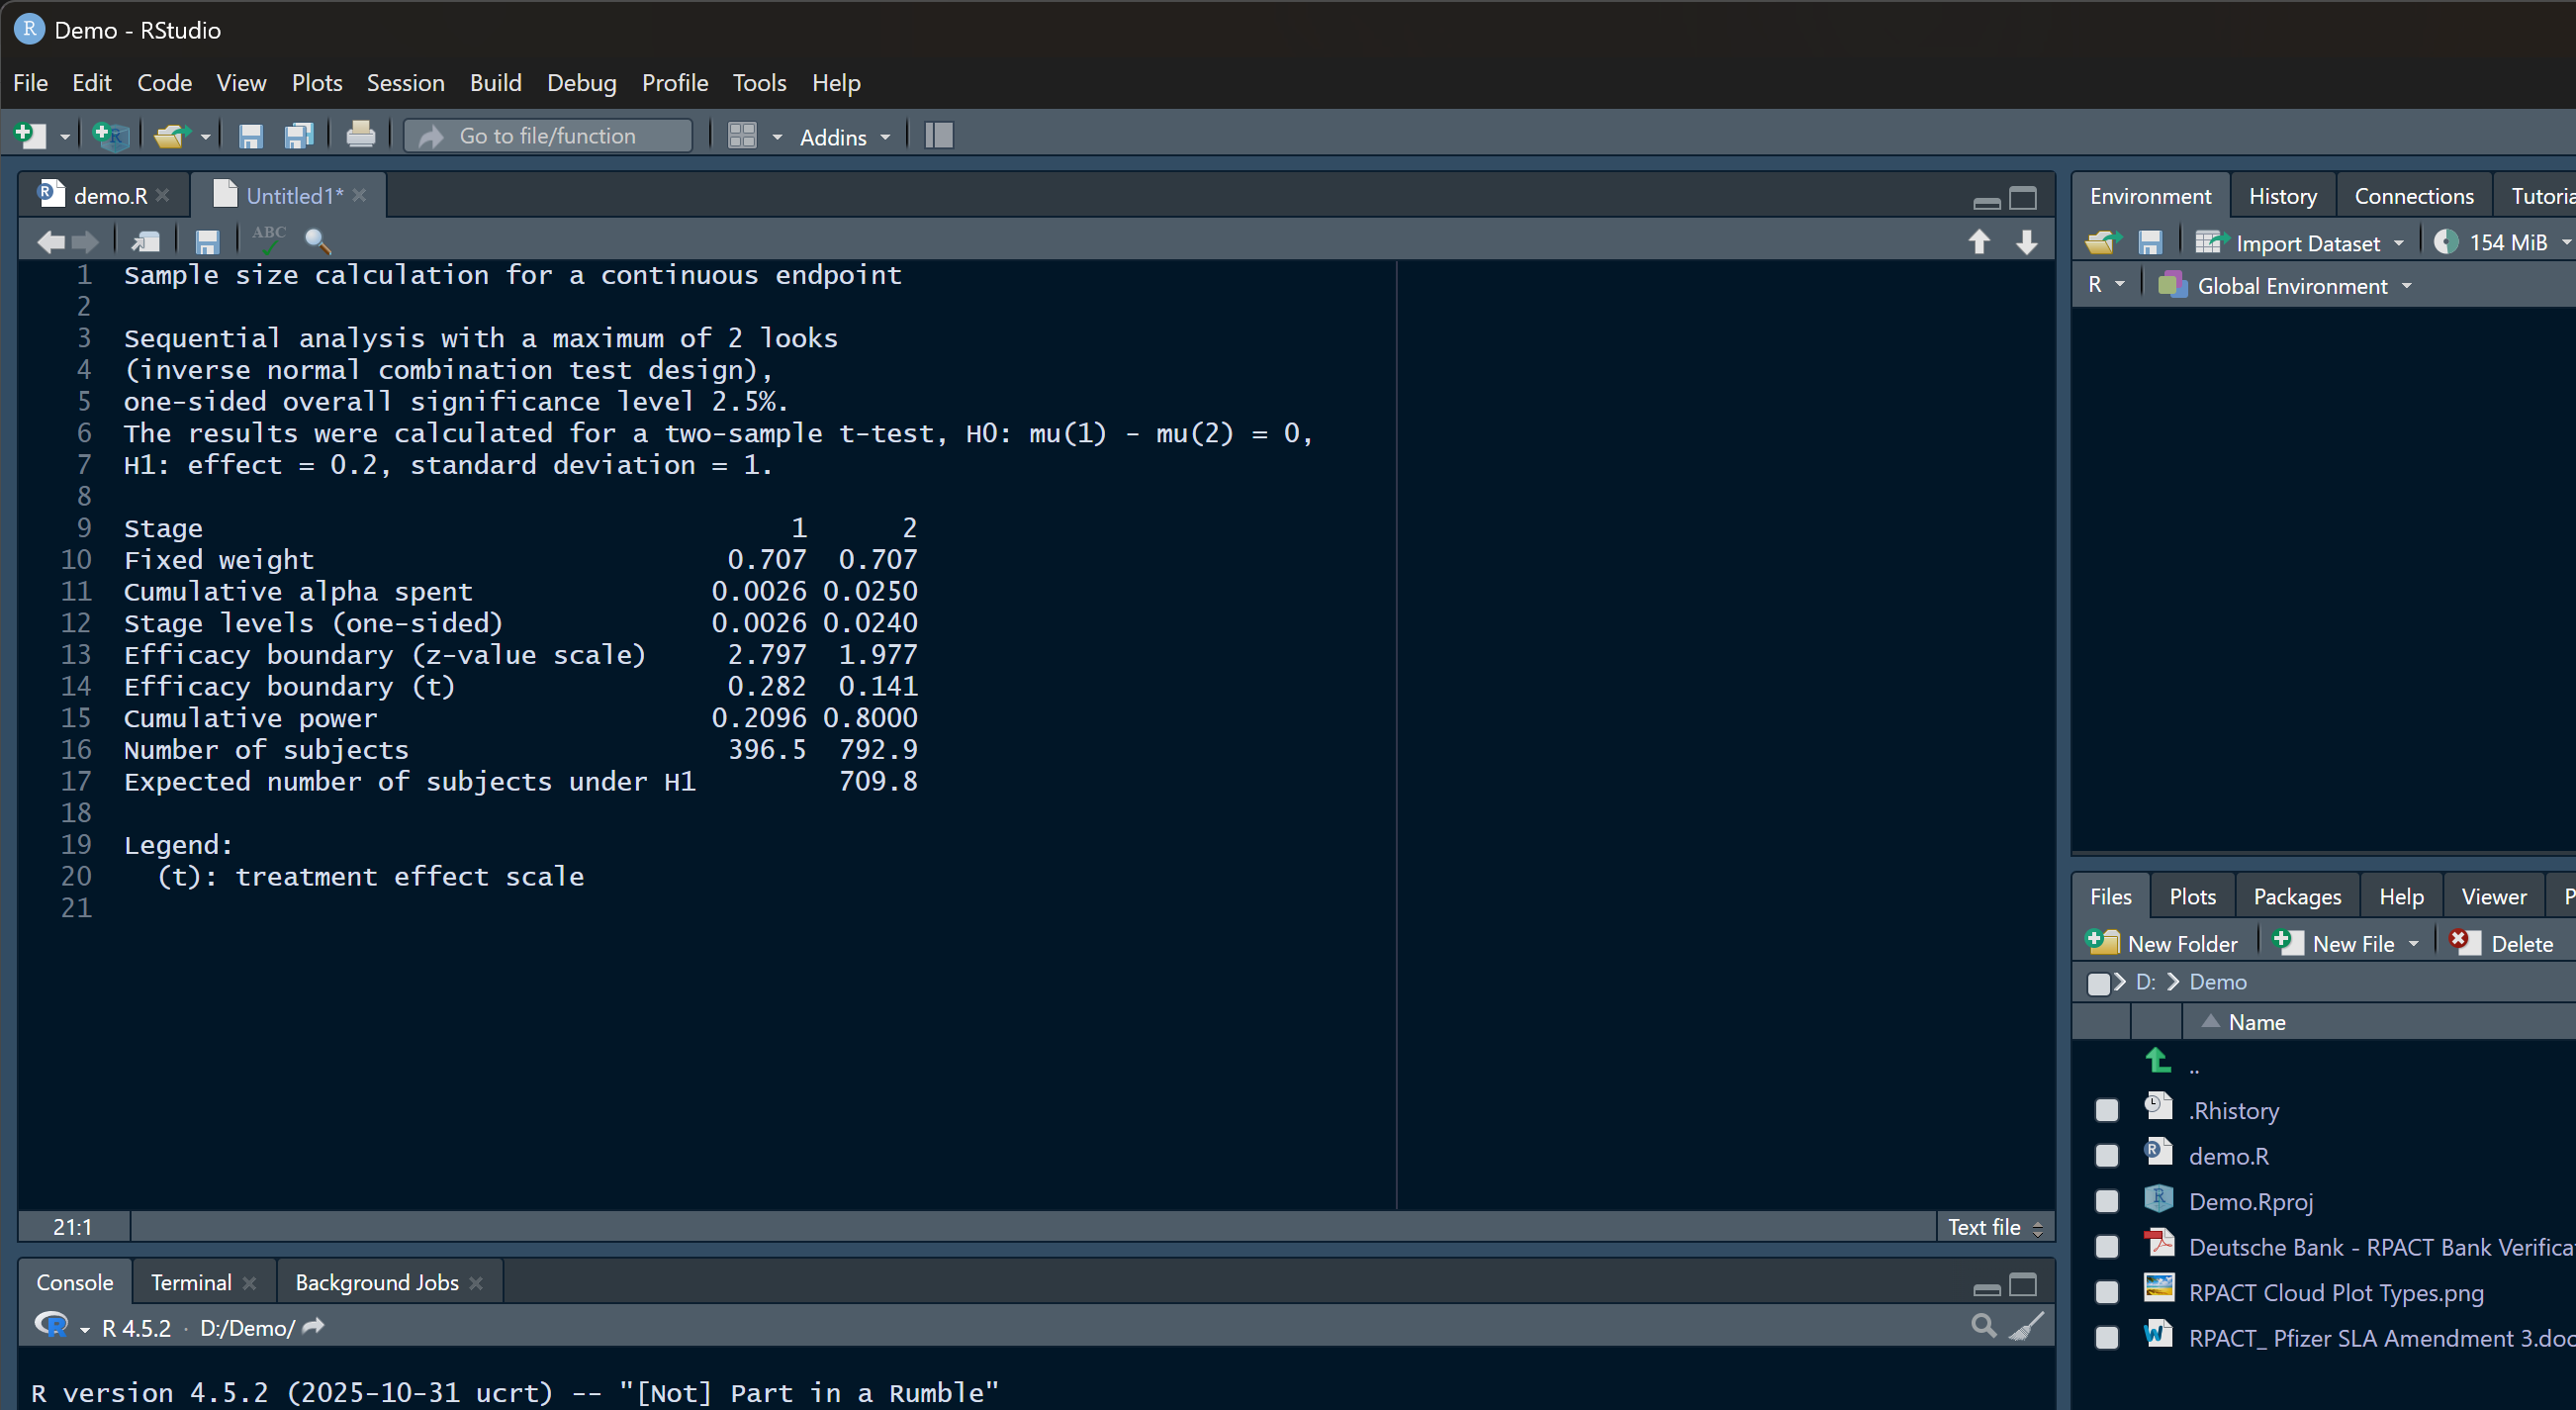Viewport: 2576px width, 1410px height.
Task: Expand the new file type dropdown arrow
Action: (64, 137)
